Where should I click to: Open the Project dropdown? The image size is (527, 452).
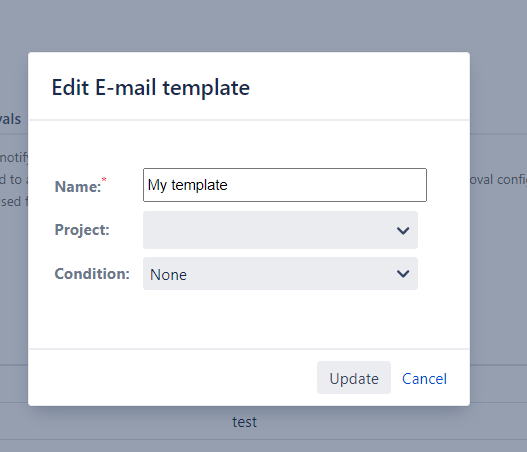coord(280,230)
